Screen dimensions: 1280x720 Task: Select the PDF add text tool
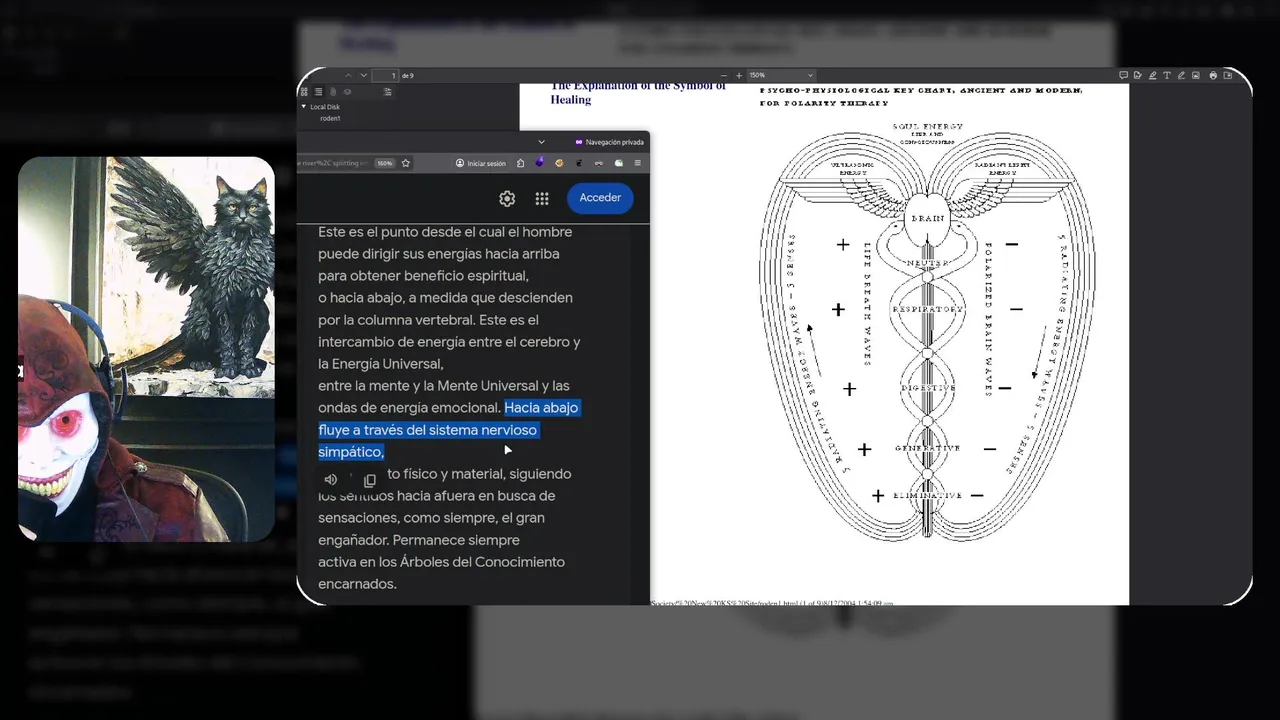[1167, 75]
